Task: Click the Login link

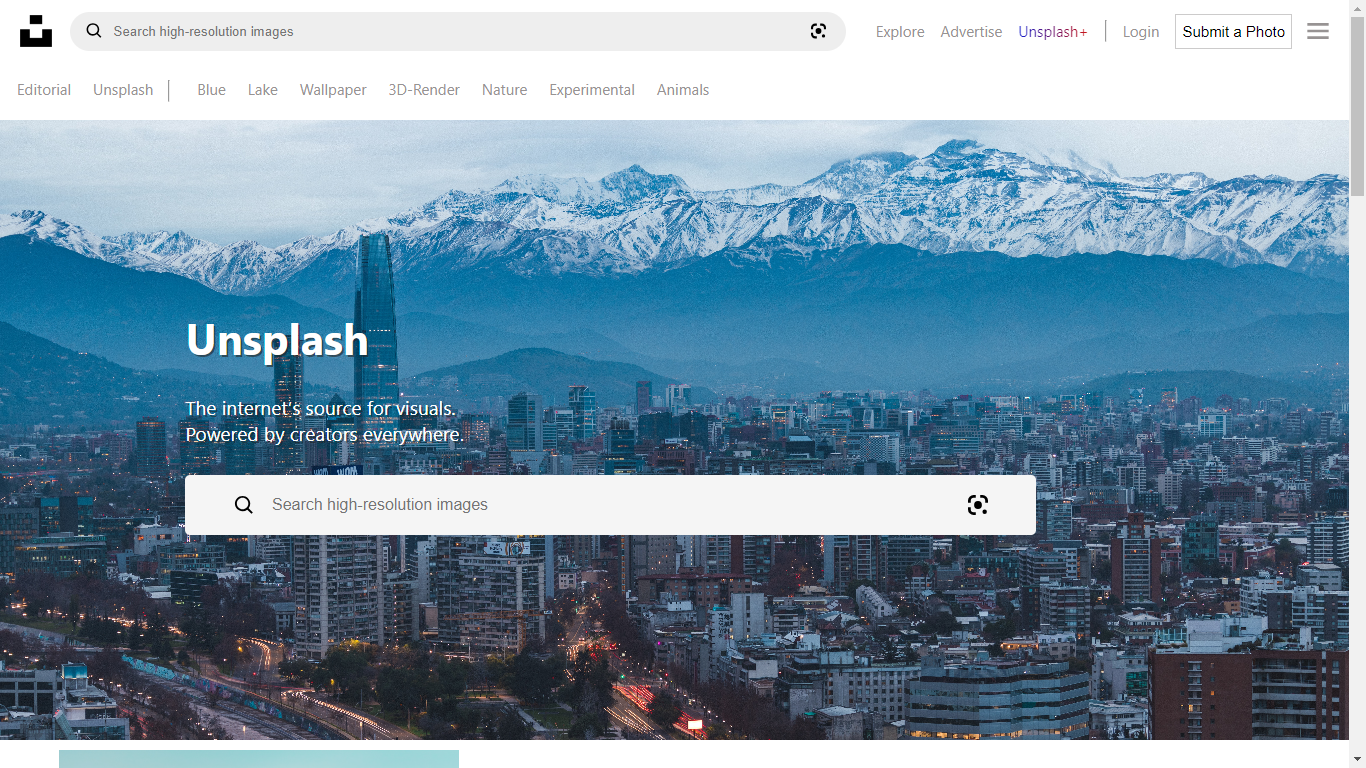Action: pyautogui.click(x=1140, y=32)
